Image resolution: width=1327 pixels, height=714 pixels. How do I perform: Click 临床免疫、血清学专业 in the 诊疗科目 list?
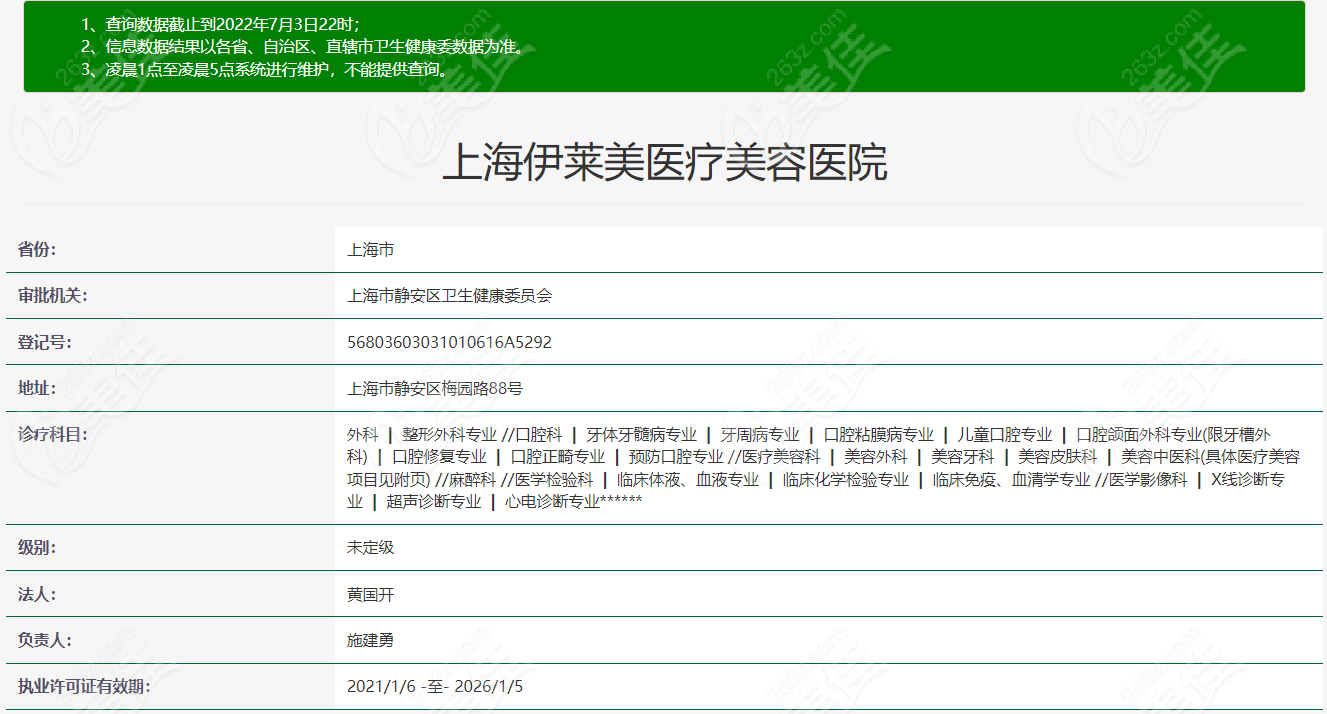tap(1012, 479)
